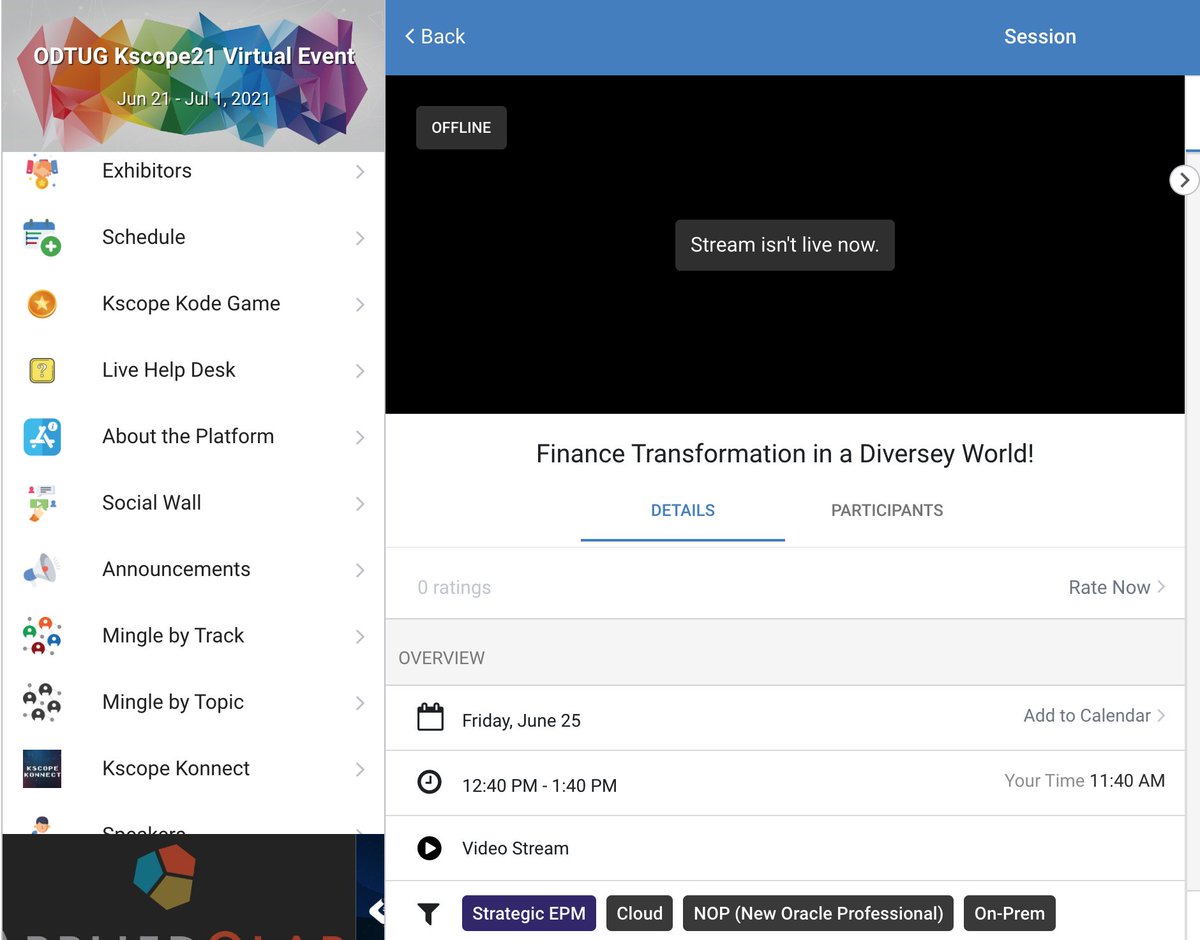
Task: Expand the Mingle by Track chevron
Action: (x=360, y=637)
